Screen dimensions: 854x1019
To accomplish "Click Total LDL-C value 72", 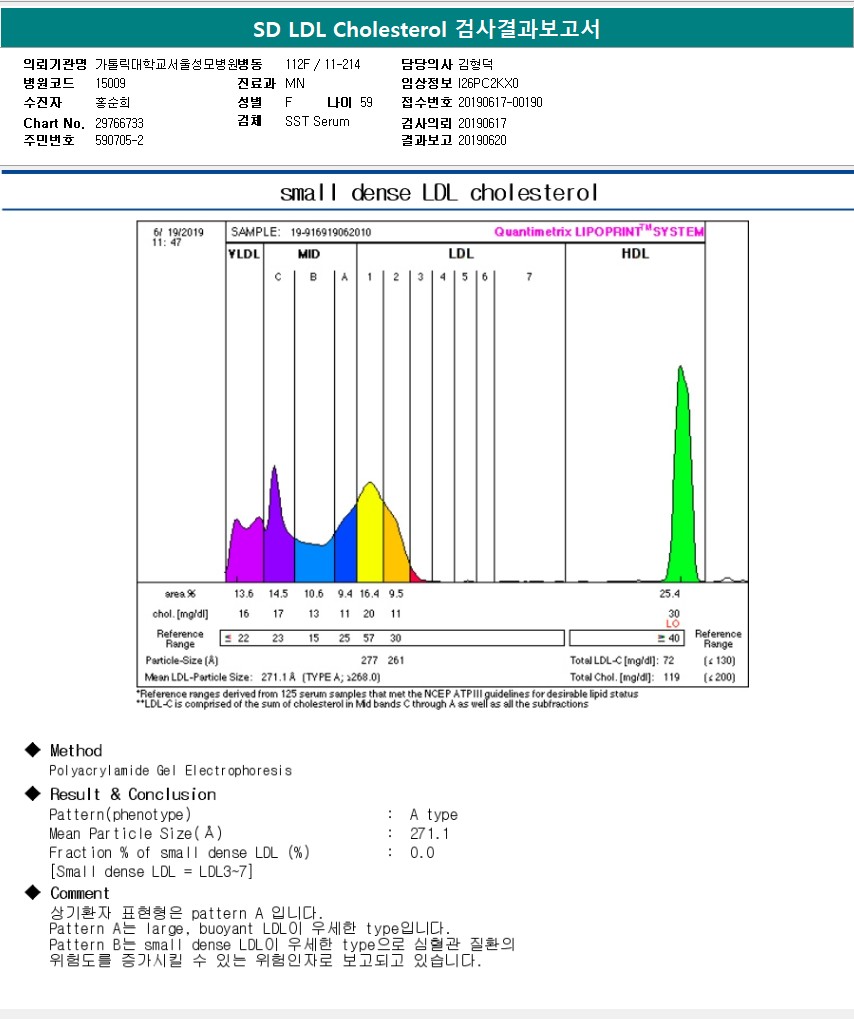I will 668,660.
